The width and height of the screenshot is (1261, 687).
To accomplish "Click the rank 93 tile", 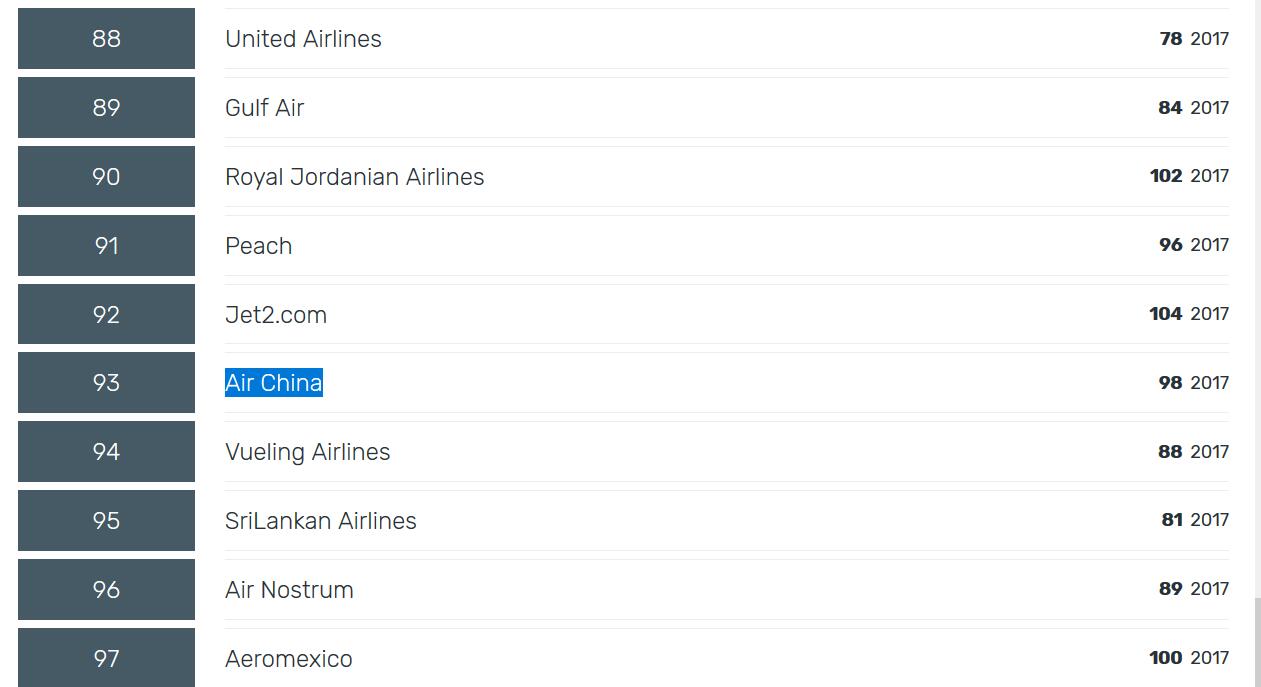I will (x=106, y=383).
